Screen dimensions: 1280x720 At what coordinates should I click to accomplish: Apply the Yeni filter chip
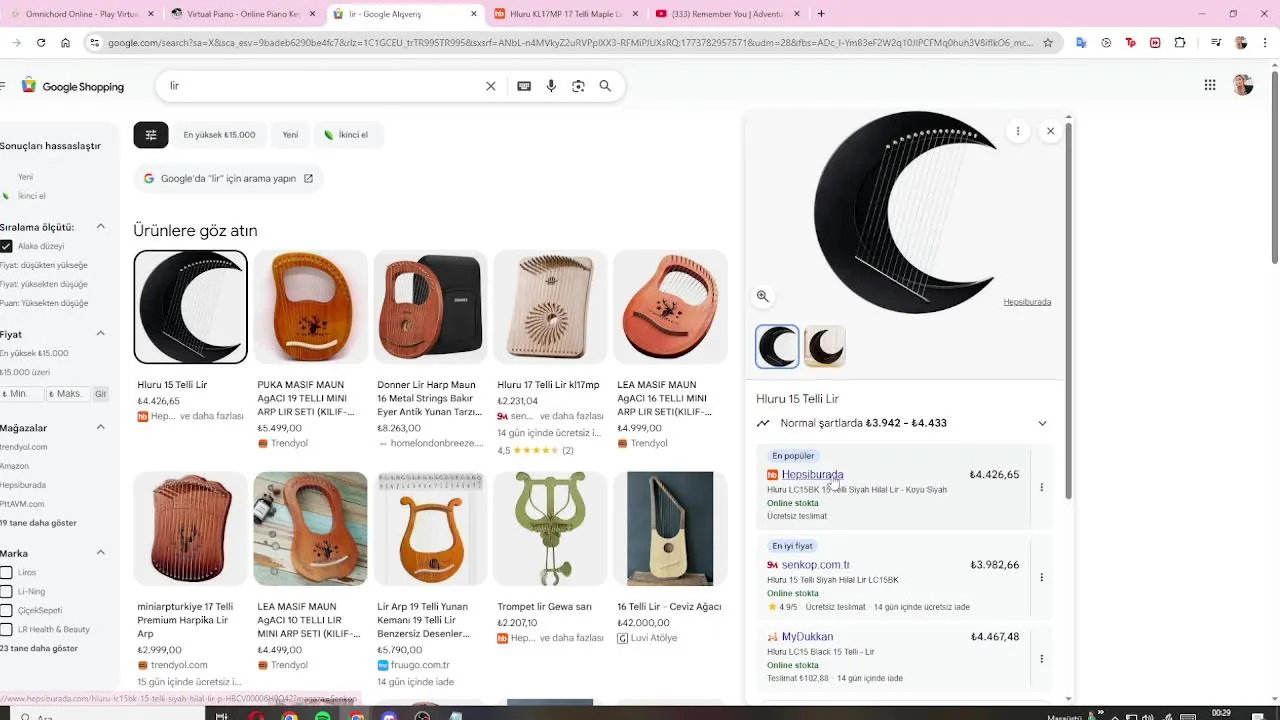(x=290, y=135)
